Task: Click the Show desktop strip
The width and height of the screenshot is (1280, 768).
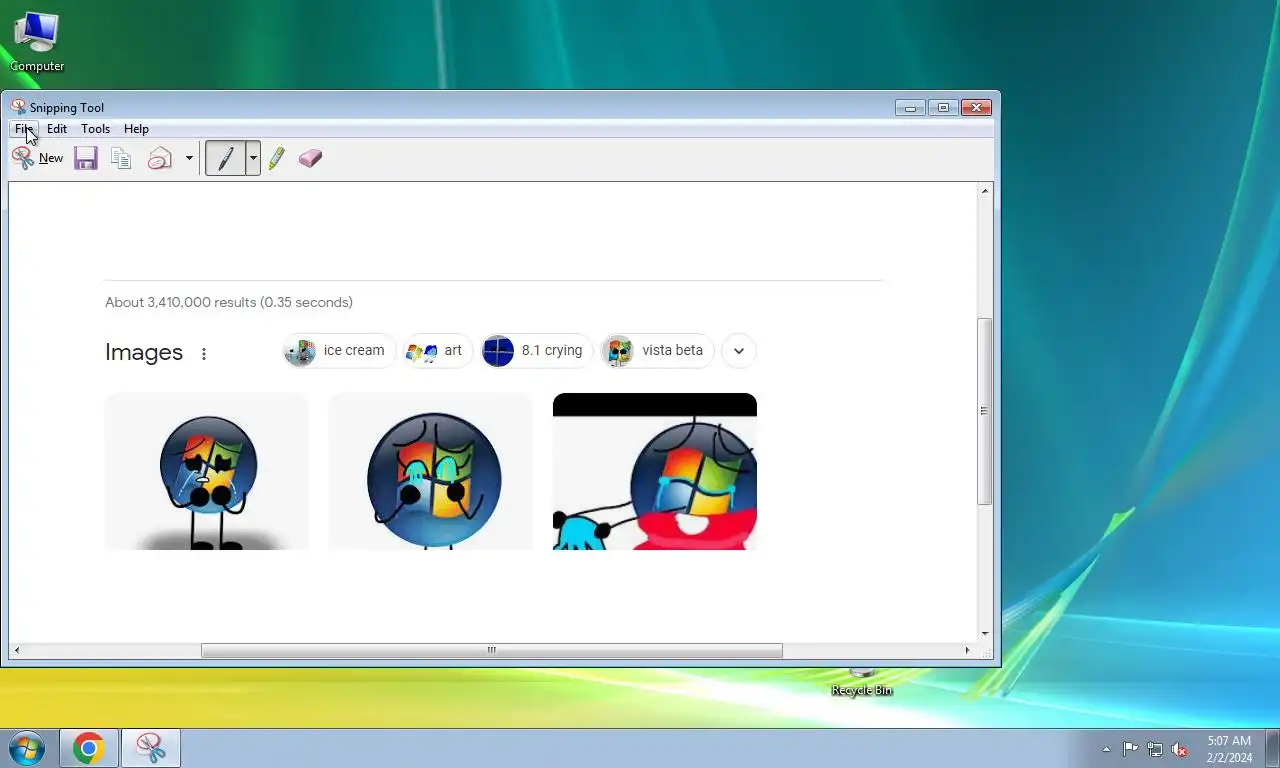Action: [1272, 749]
